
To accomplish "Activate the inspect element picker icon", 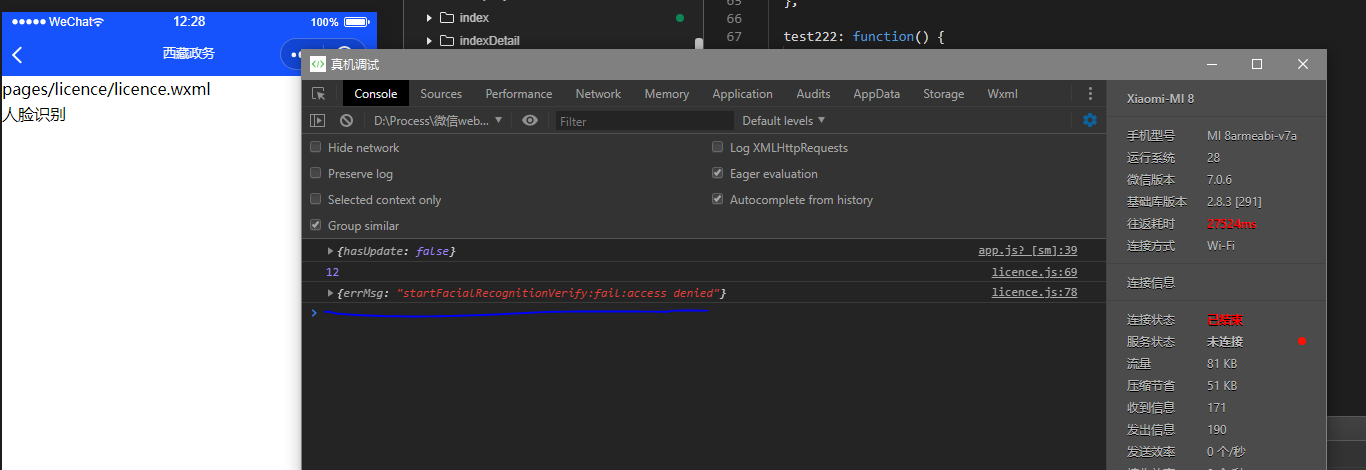I will tap(318, 94).
